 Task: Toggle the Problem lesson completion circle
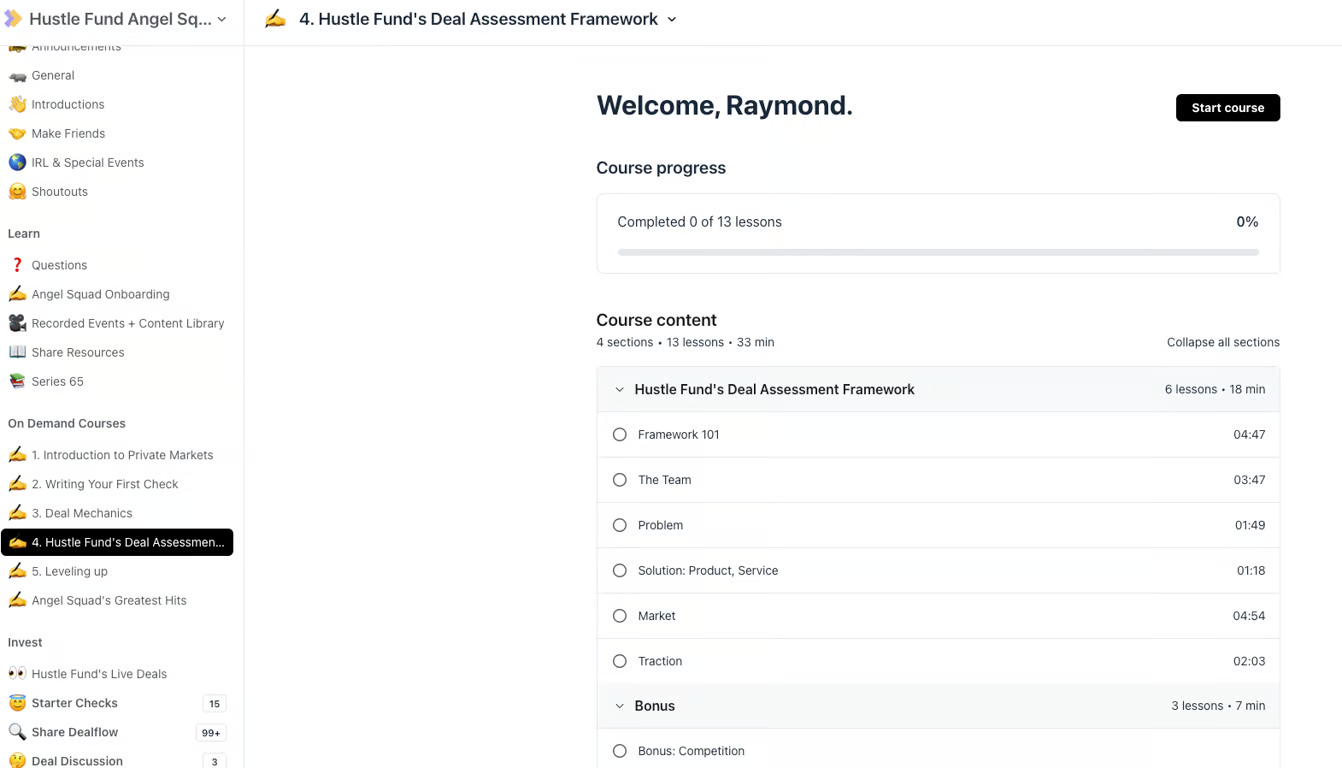[x=620, y=525]
